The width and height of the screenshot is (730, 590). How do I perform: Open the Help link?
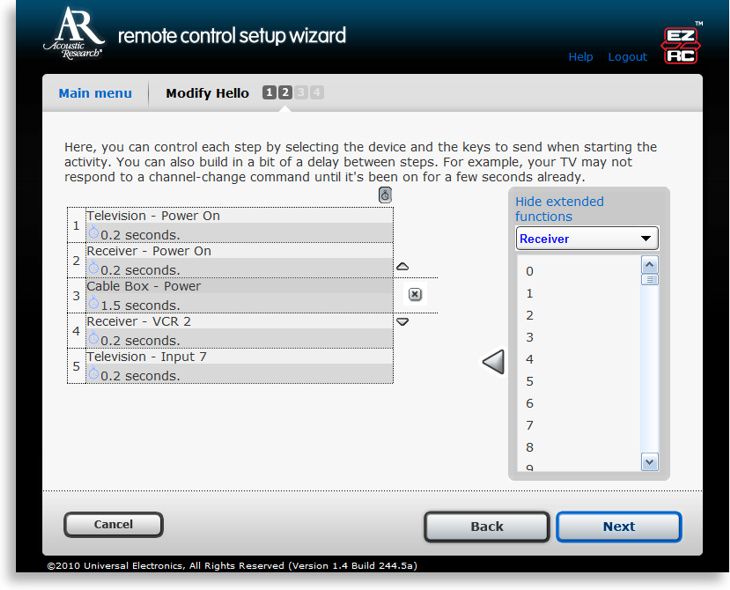581,57
